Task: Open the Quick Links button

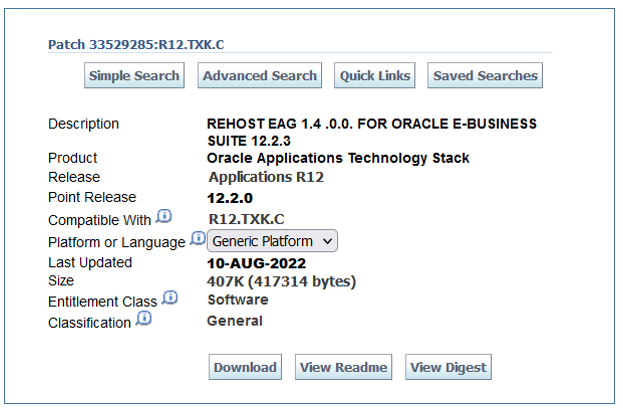Action: pyautogui.click(x=375, y=76)
